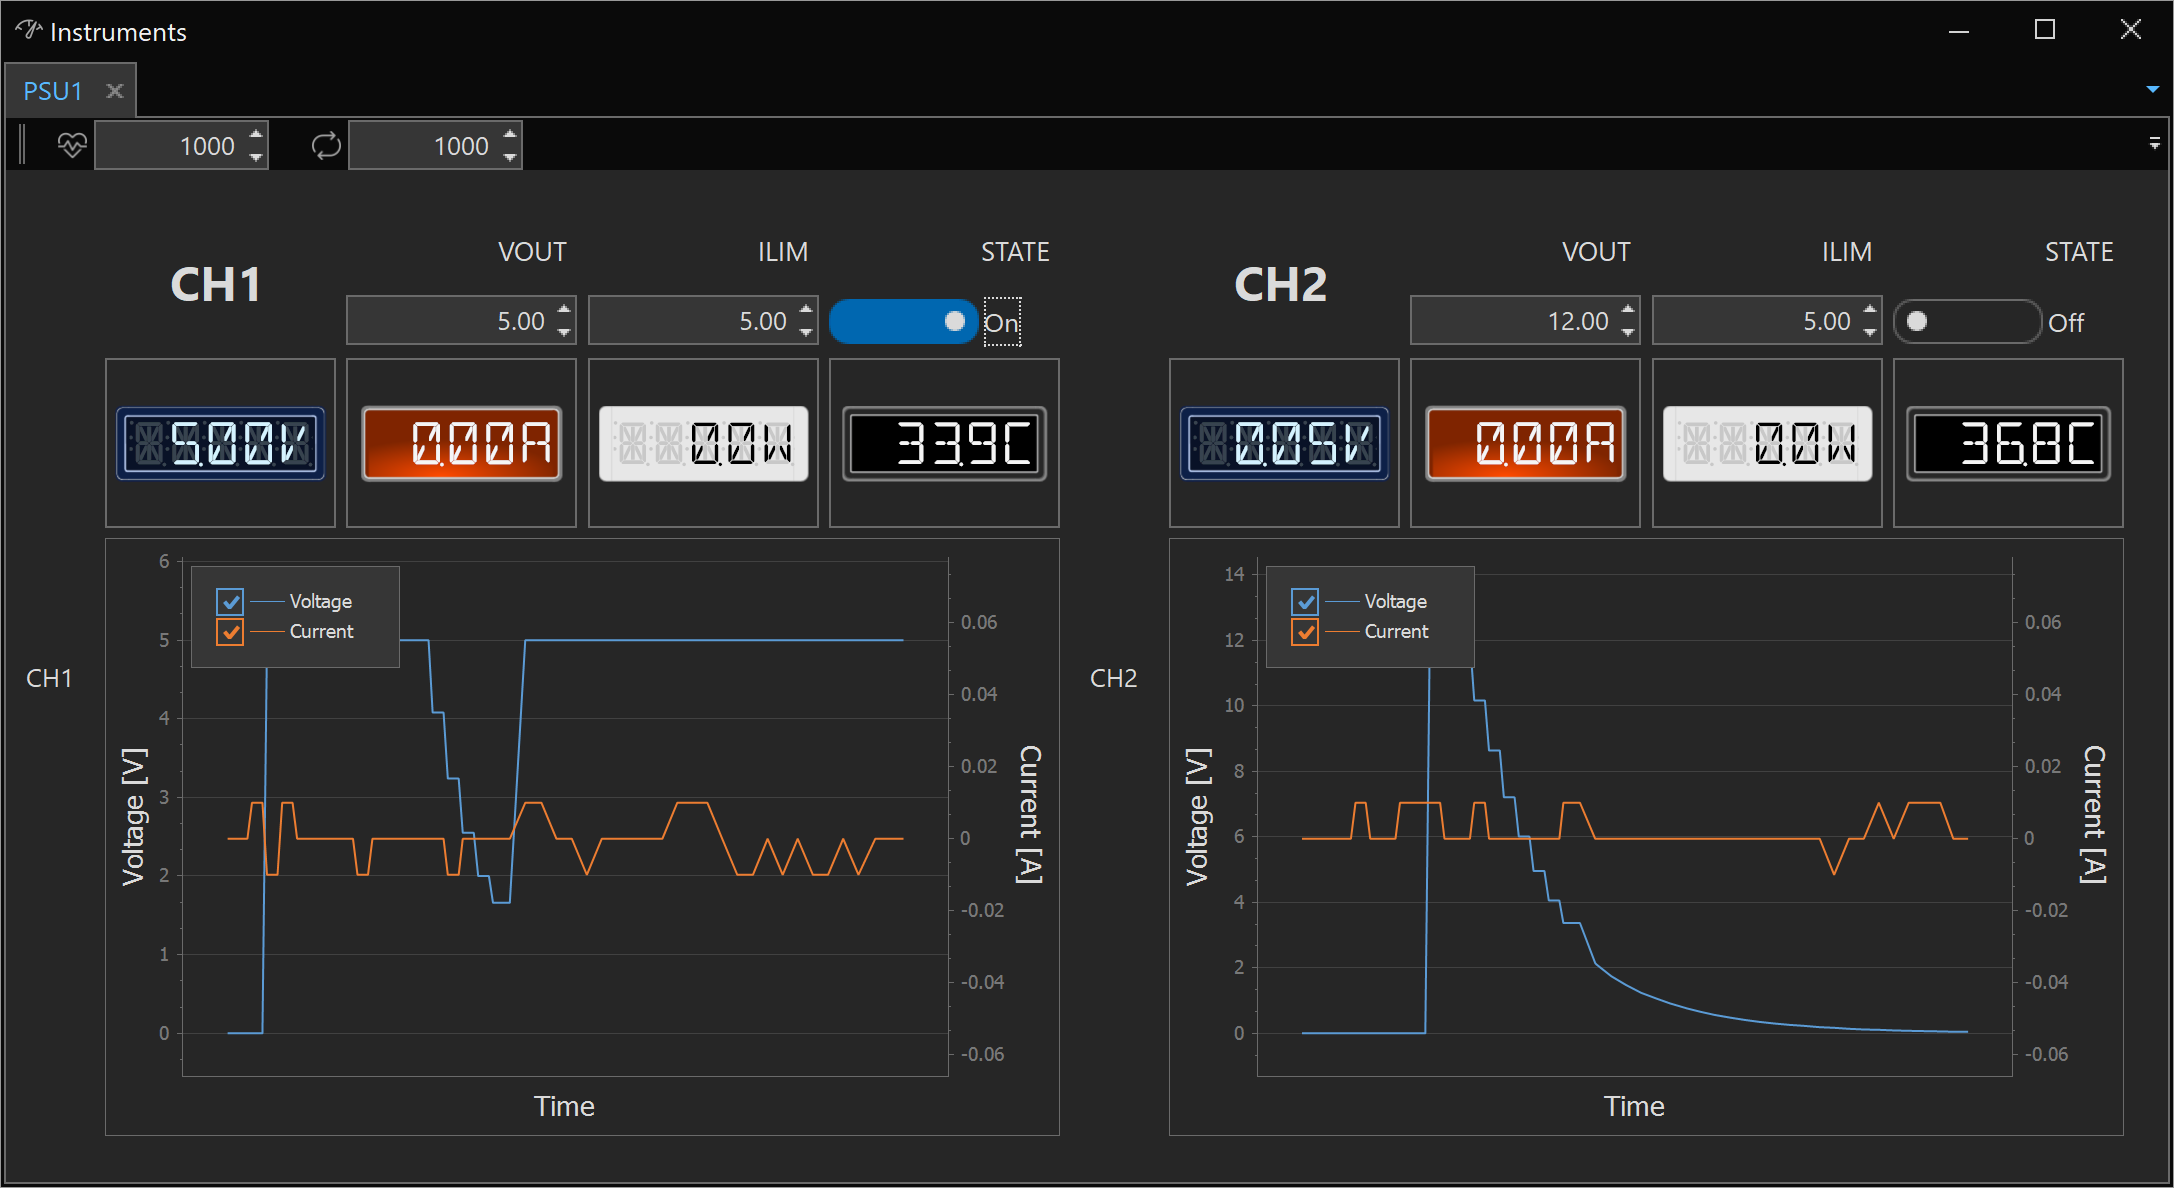Viewport: 2174px width, 1188px height.
Task: Decrease CH2 ILIM with down arrow
Action: (x=1870, y=333)
